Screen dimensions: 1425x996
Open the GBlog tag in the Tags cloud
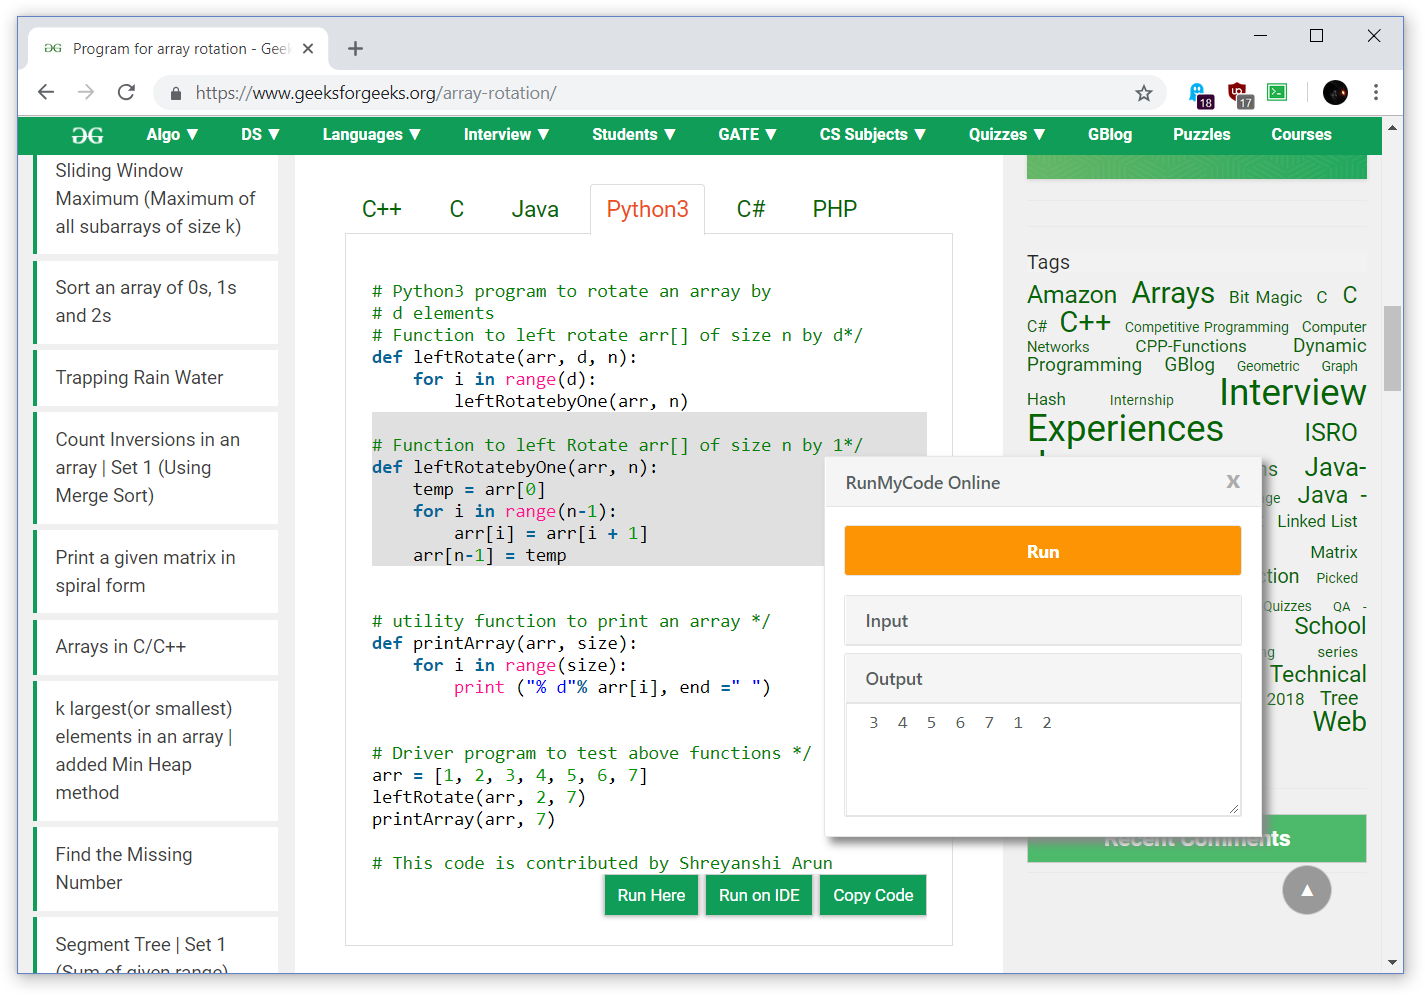tap(1189, 365)
